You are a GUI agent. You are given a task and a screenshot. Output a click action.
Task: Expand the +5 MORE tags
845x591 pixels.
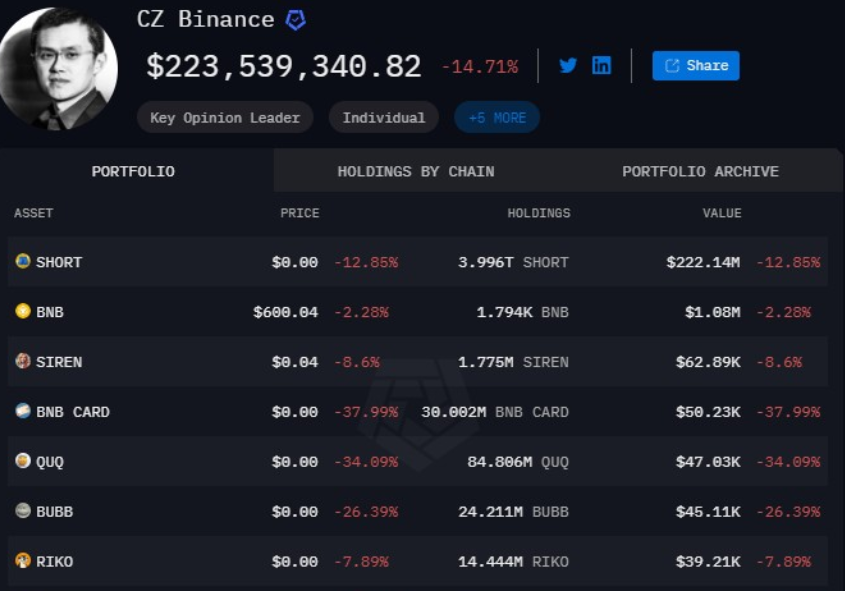pyautogui.click(x=497, y=117)
